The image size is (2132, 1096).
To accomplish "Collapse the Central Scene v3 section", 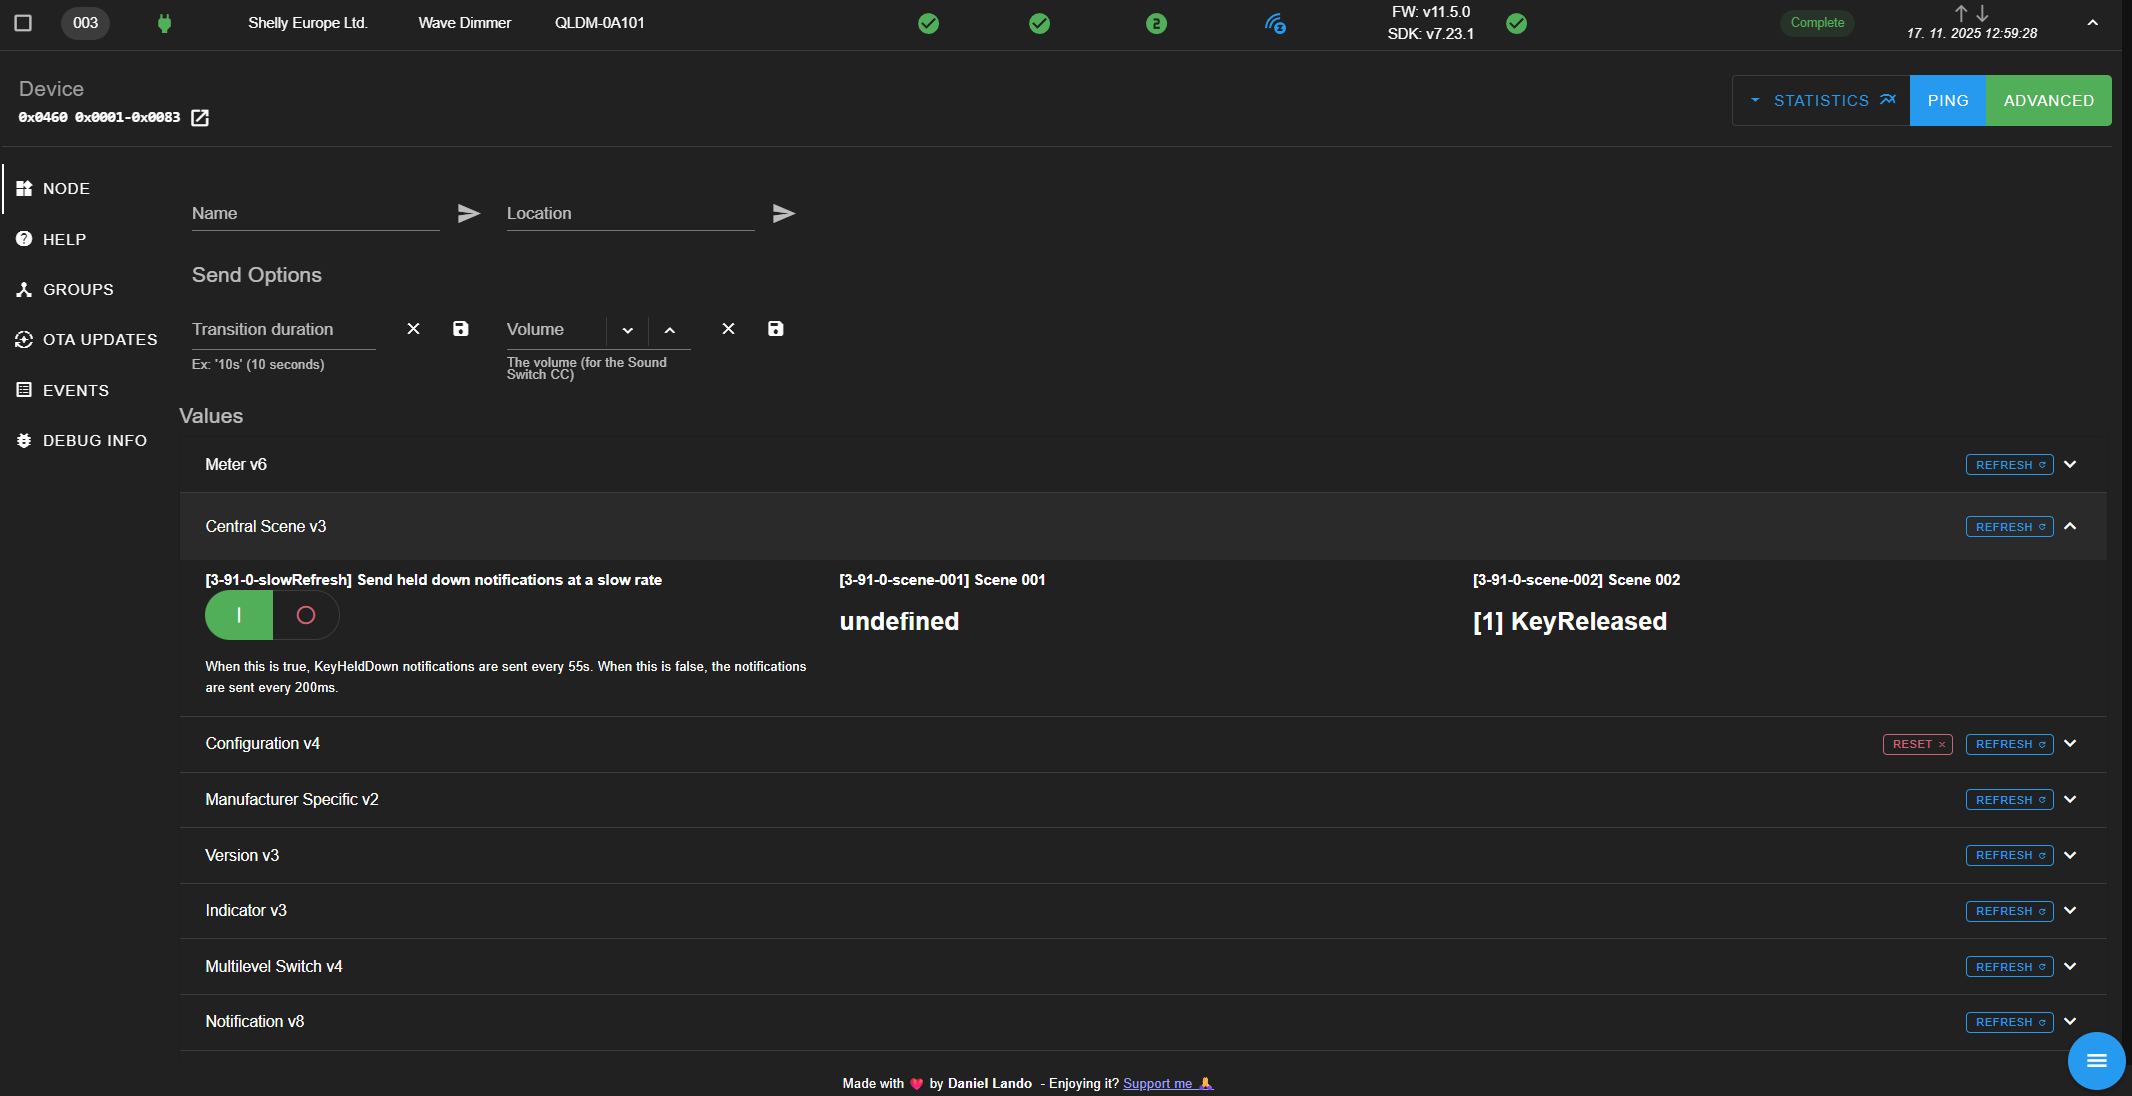I will click(2070, 526).
